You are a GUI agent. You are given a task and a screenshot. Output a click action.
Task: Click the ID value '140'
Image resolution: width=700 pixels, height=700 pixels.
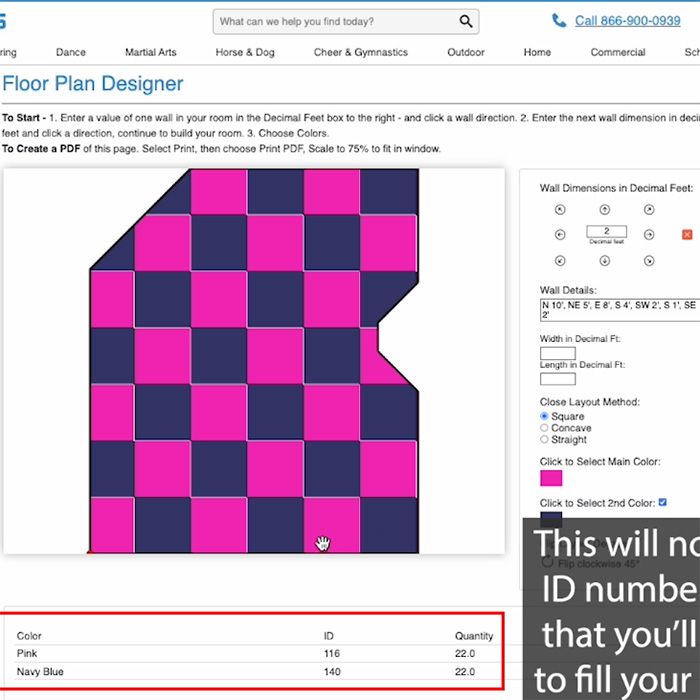tap(332, 671)
